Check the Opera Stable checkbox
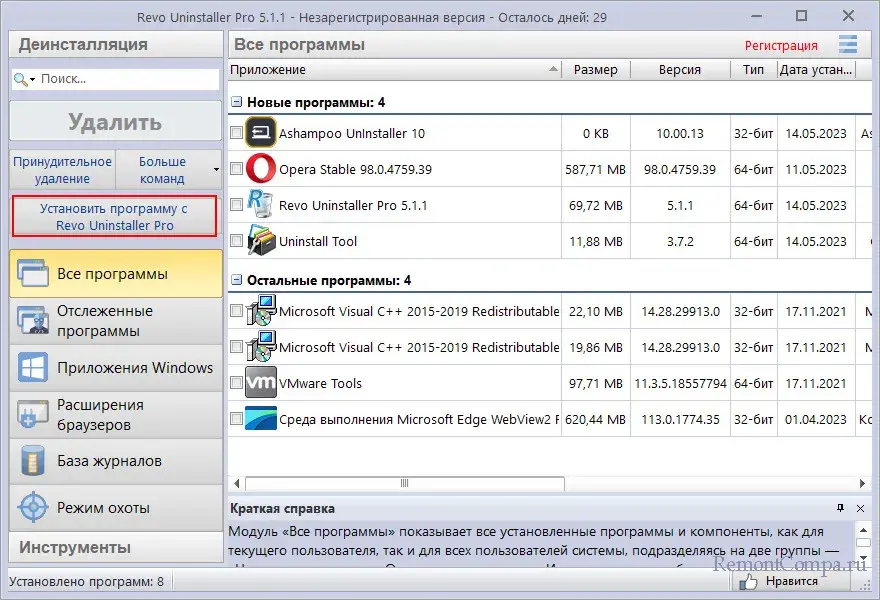 [236, 169]
